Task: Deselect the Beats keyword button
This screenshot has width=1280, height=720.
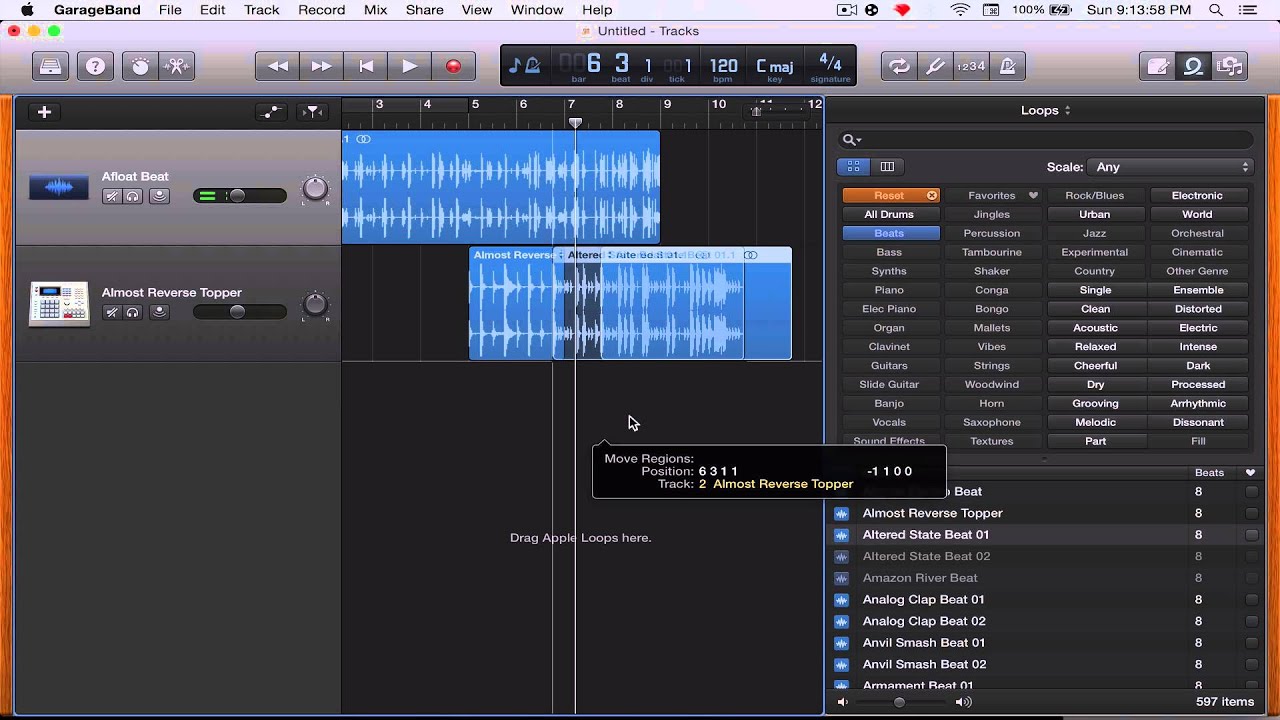Action: pos(889,233)
